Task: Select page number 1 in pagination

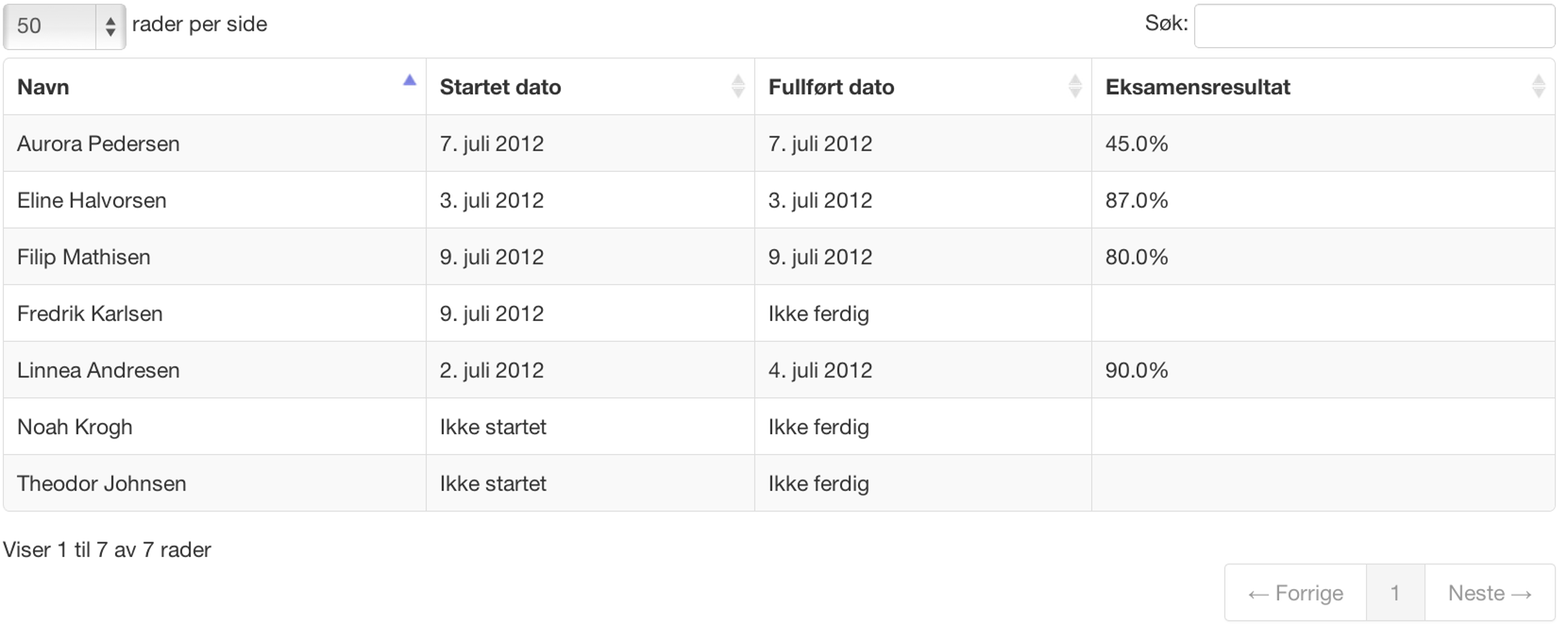Action: click(x=1395, y=593)
